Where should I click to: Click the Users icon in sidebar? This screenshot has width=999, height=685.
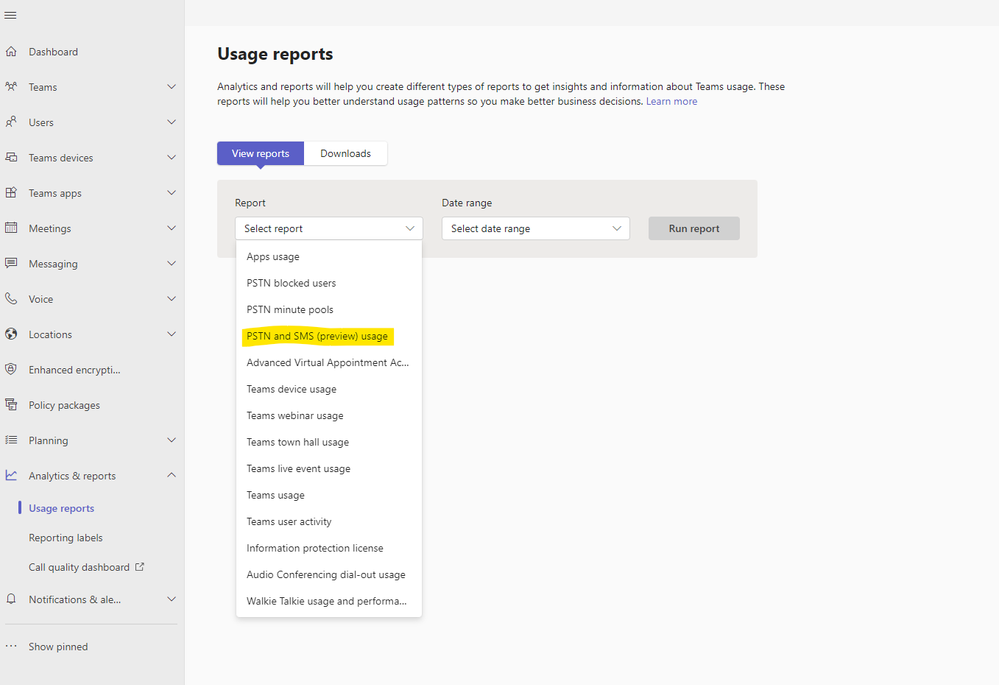(11, 122)
